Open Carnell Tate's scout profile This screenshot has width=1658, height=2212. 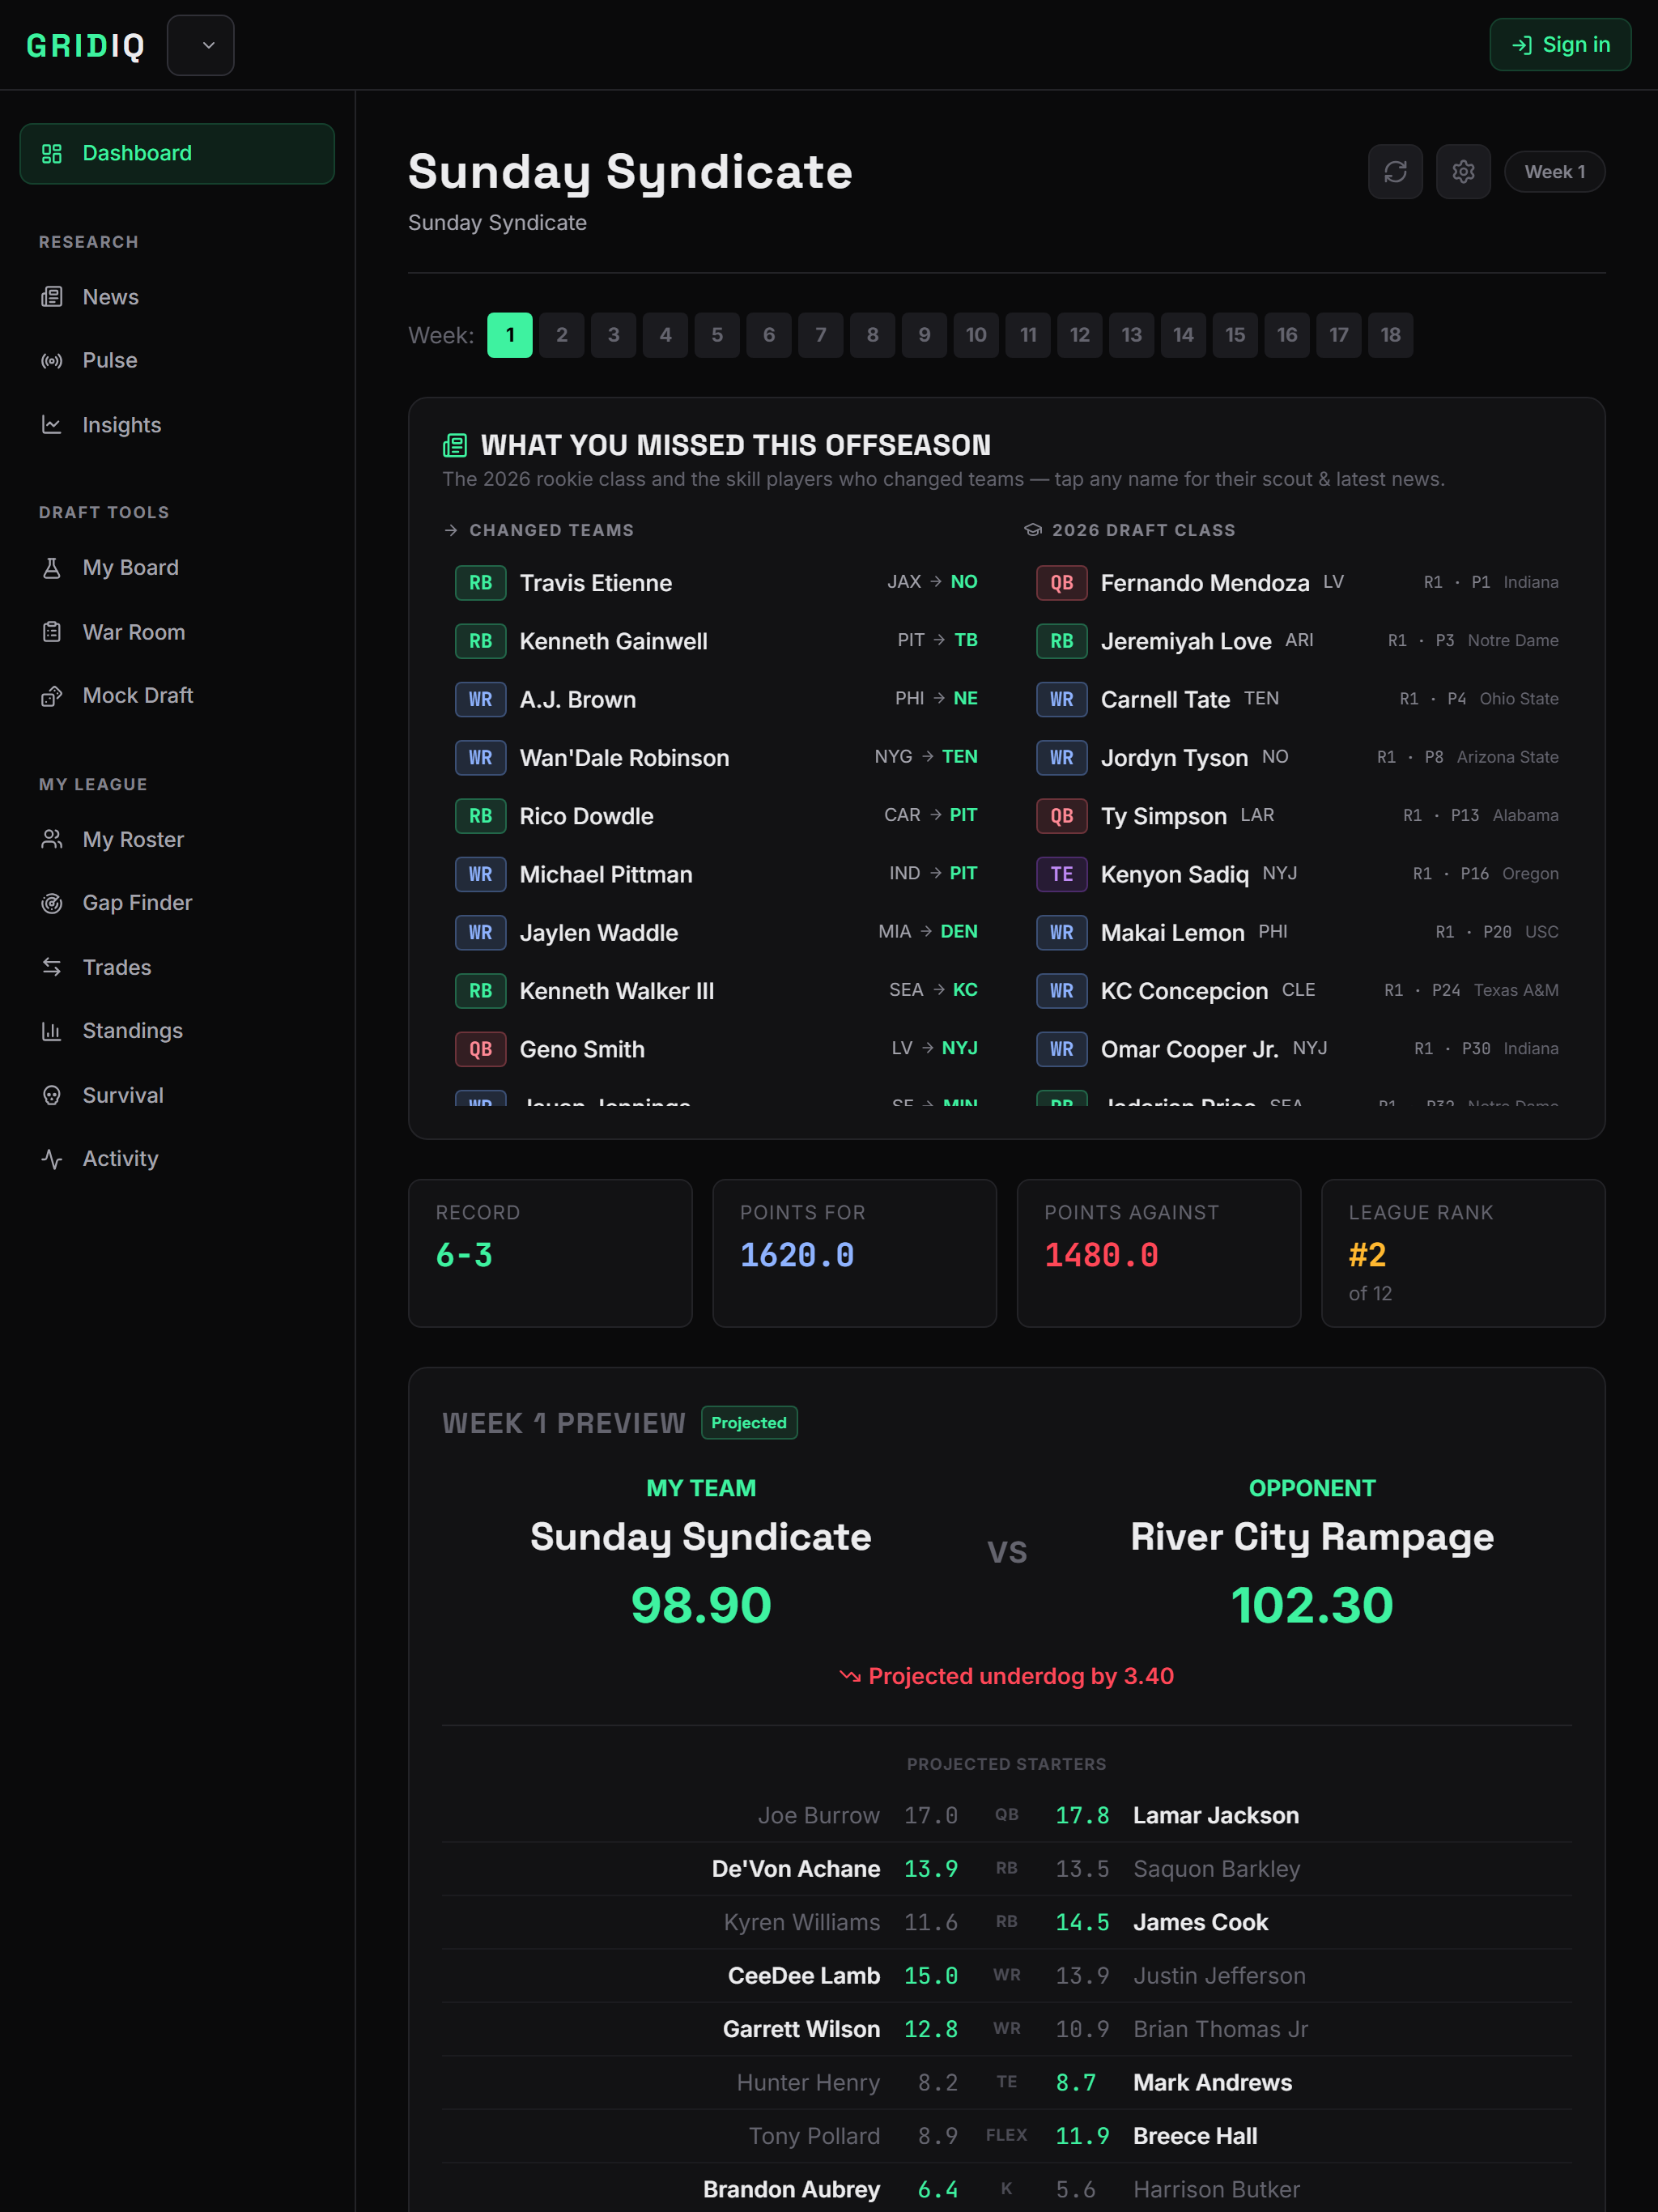(x=1165, y=700)
